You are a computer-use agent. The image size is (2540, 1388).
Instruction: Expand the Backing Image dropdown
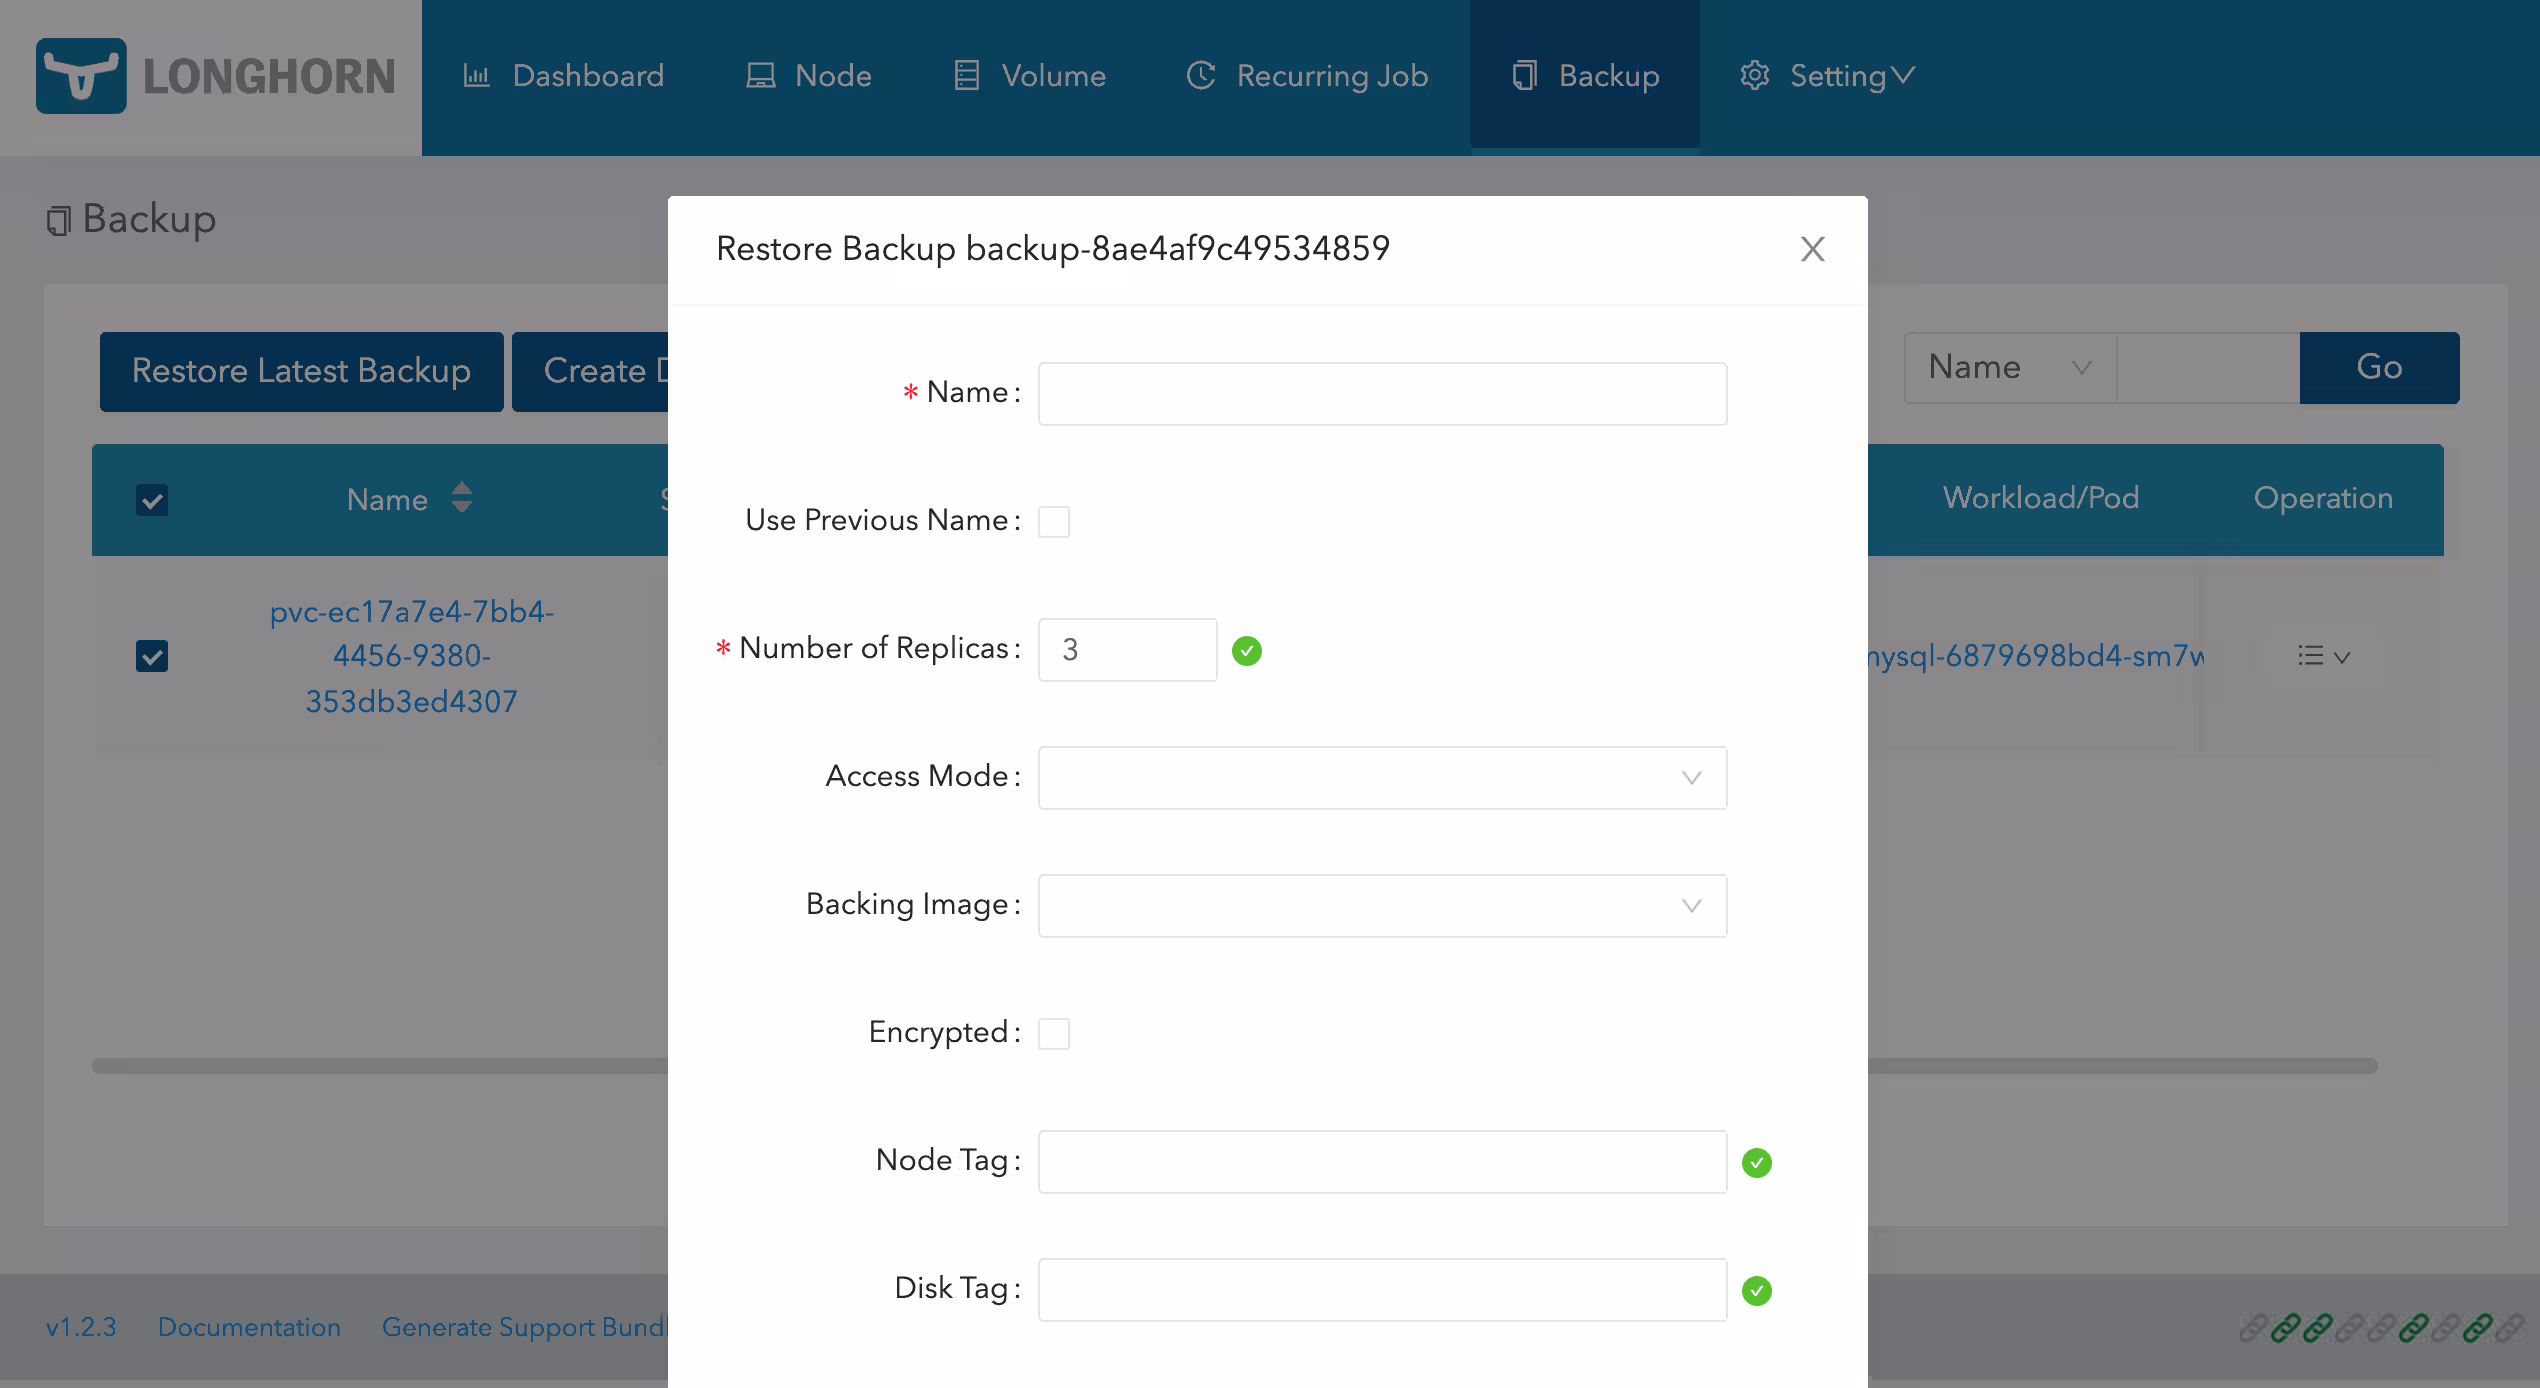coord(1382,906)
